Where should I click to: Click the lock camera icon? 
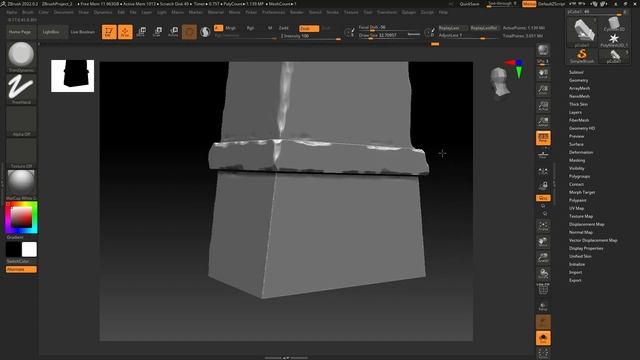(543, 186)
